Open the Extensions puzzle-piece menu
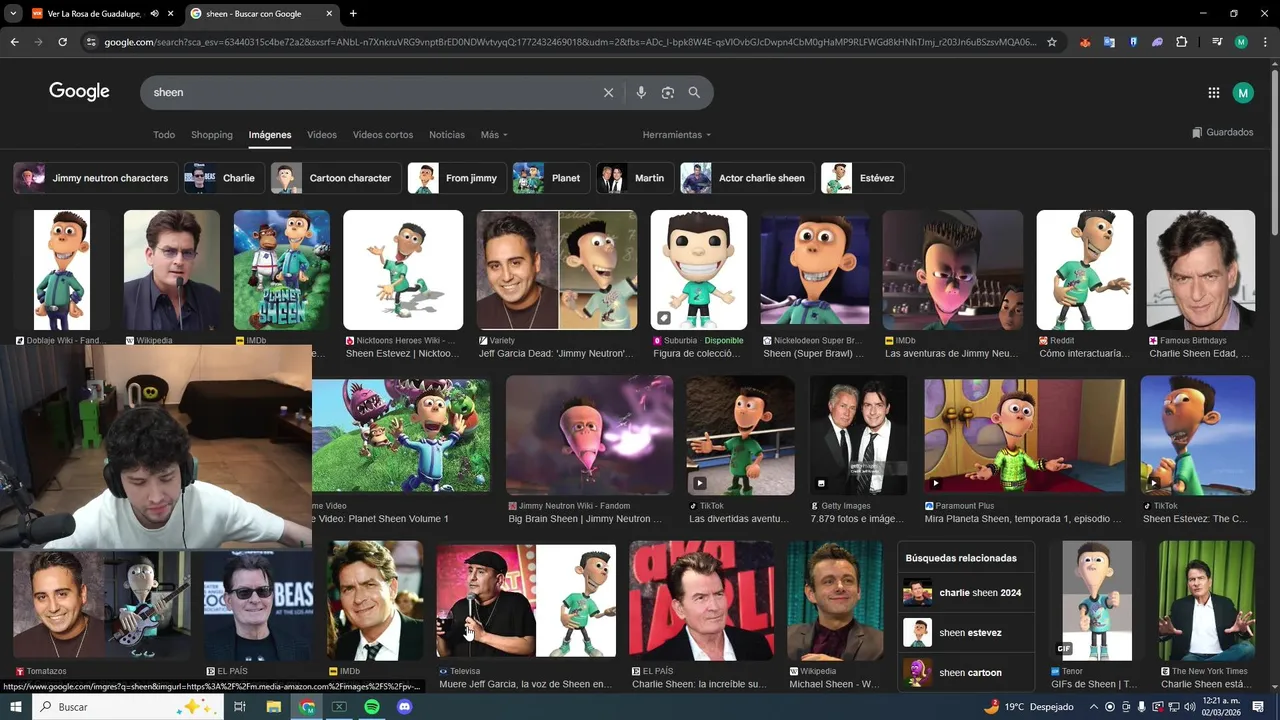 point(1182,42)
